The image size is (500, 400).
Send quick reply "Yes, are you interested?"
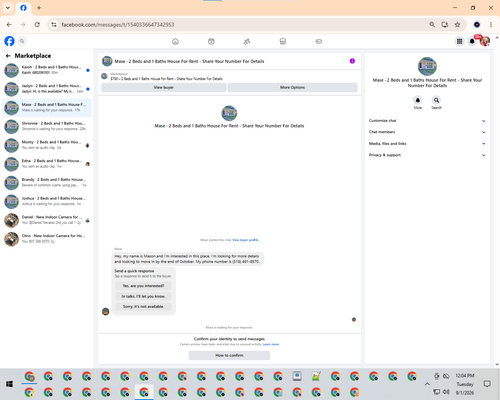(143, 286)
